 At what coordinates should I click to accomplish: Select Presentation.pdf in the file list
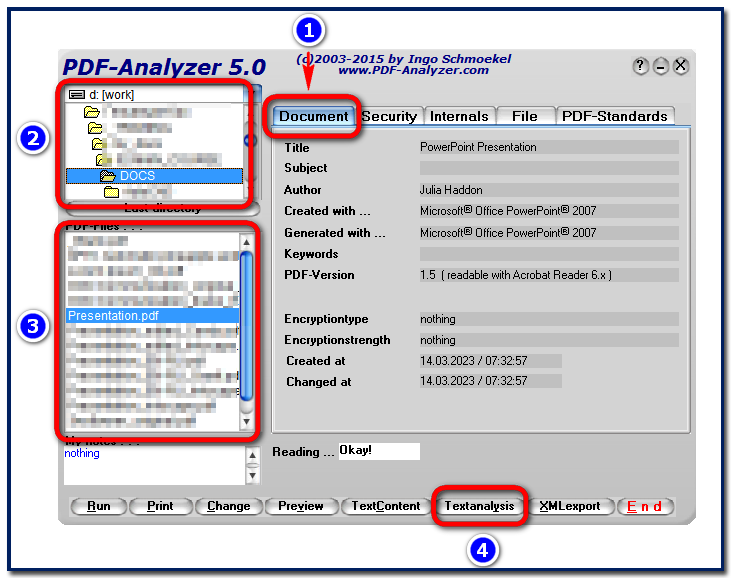[113, 315]
